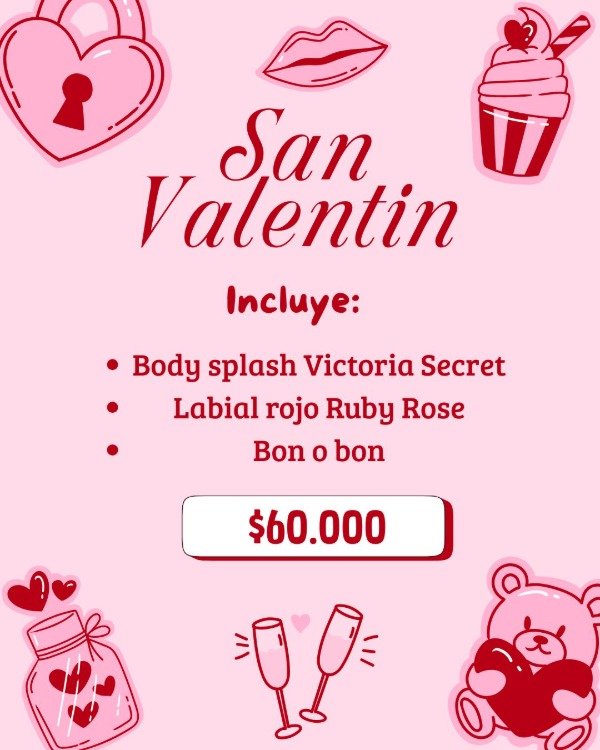Image resolution: width=600 pixels, height=750 pixels.
Task: Select Body splash Victoria Secret item
Action: [x=318, y=367]
